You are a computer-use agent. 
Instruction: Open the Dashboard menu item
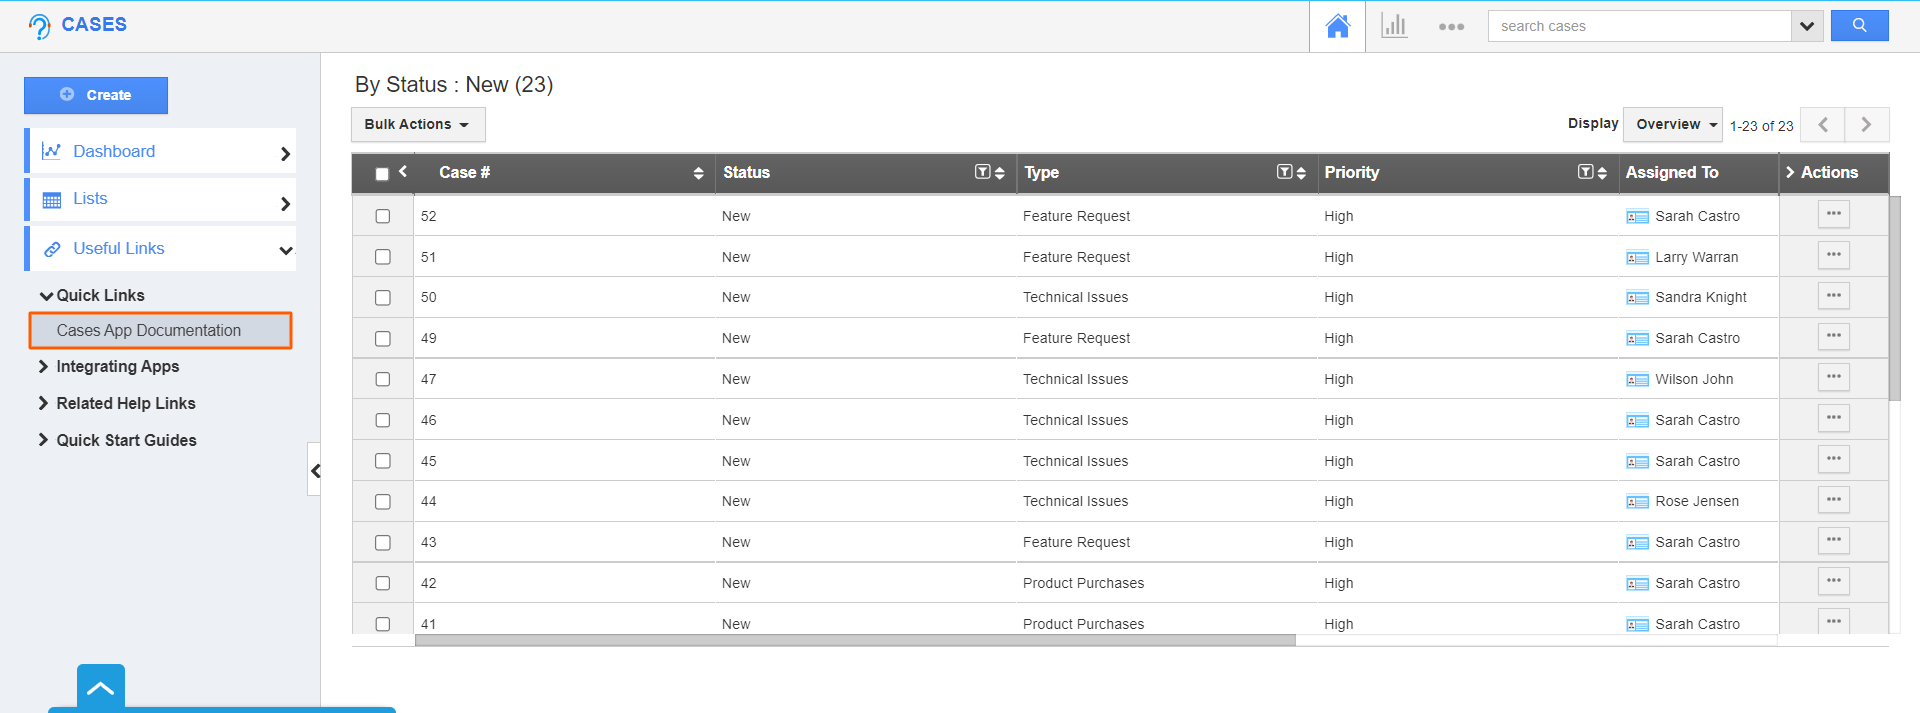coord(114,151)
